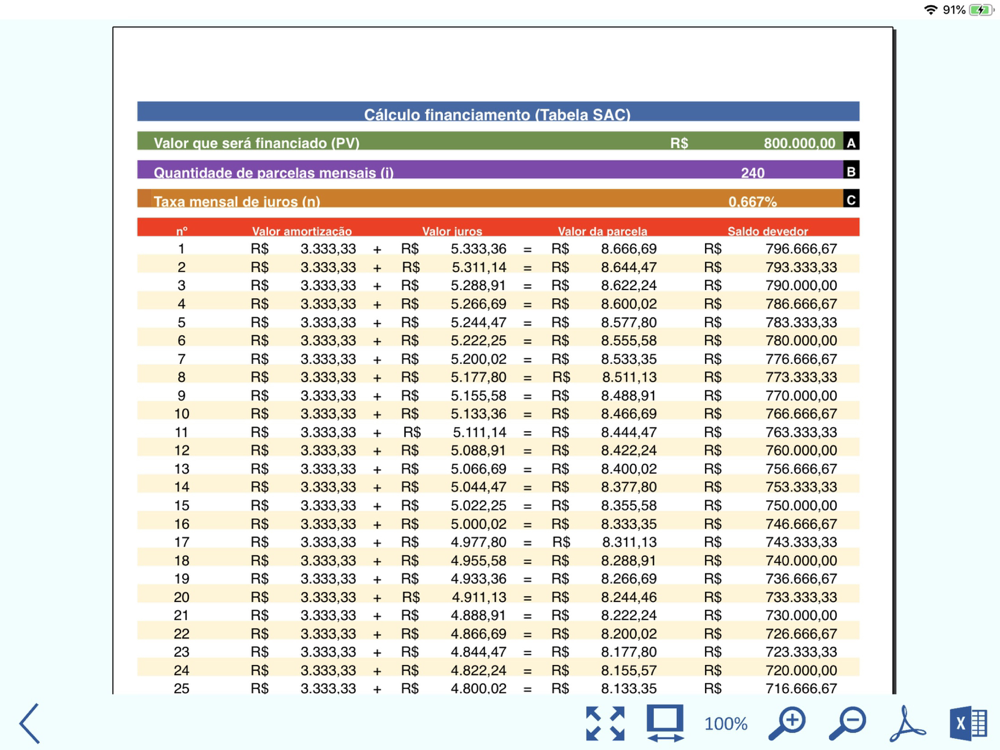The image size is (1000, 750).
Task: Tap the Taxa mensal de juros label
Action: pos(237,202)
